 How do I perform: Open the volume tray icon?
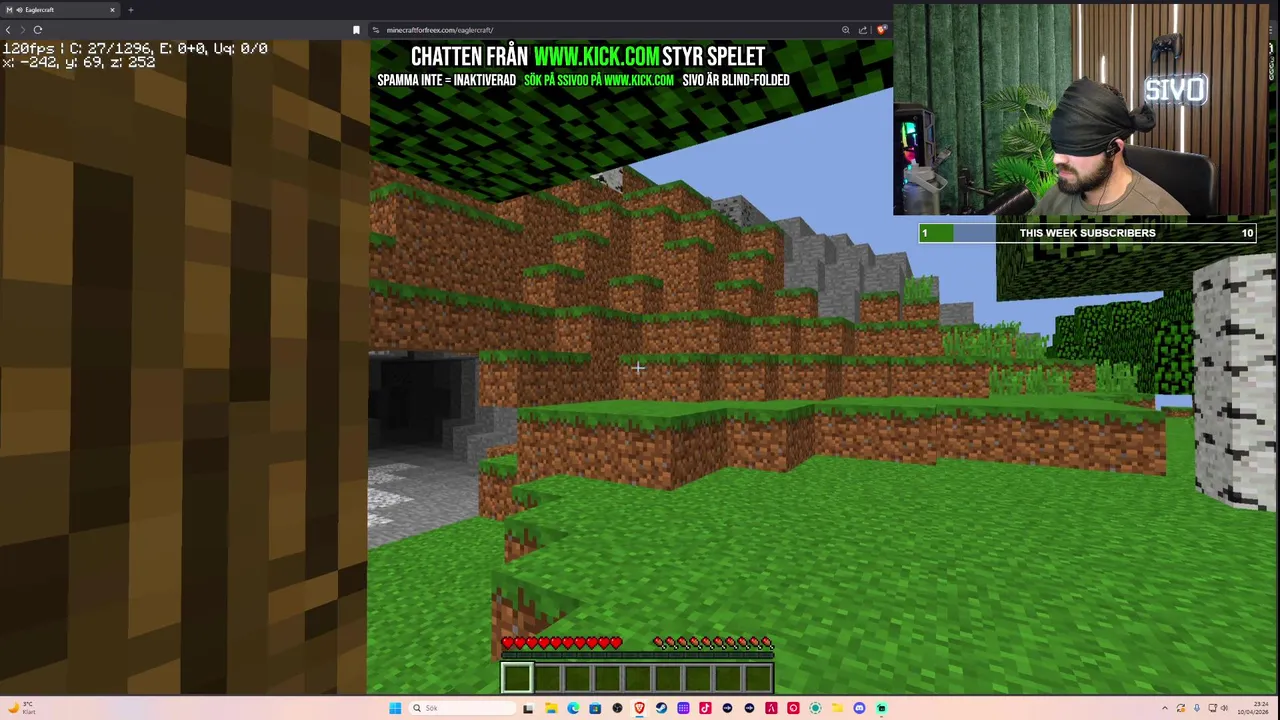(1224, 708)
